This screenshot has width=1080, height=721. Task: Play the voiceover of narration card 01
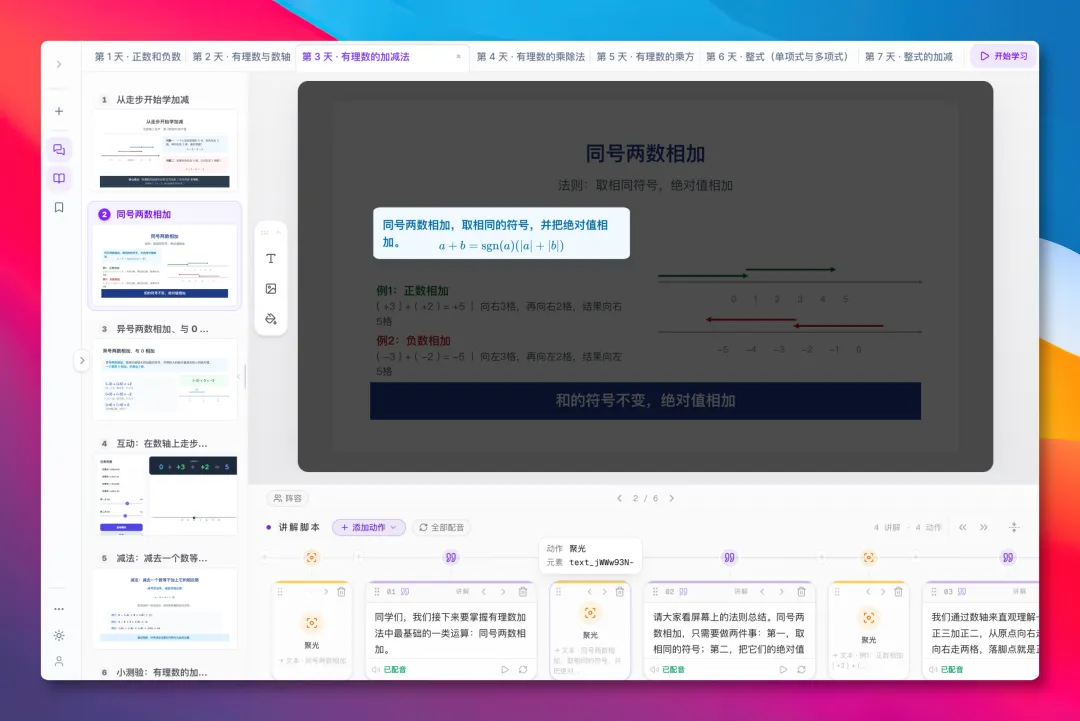(505, 669)
